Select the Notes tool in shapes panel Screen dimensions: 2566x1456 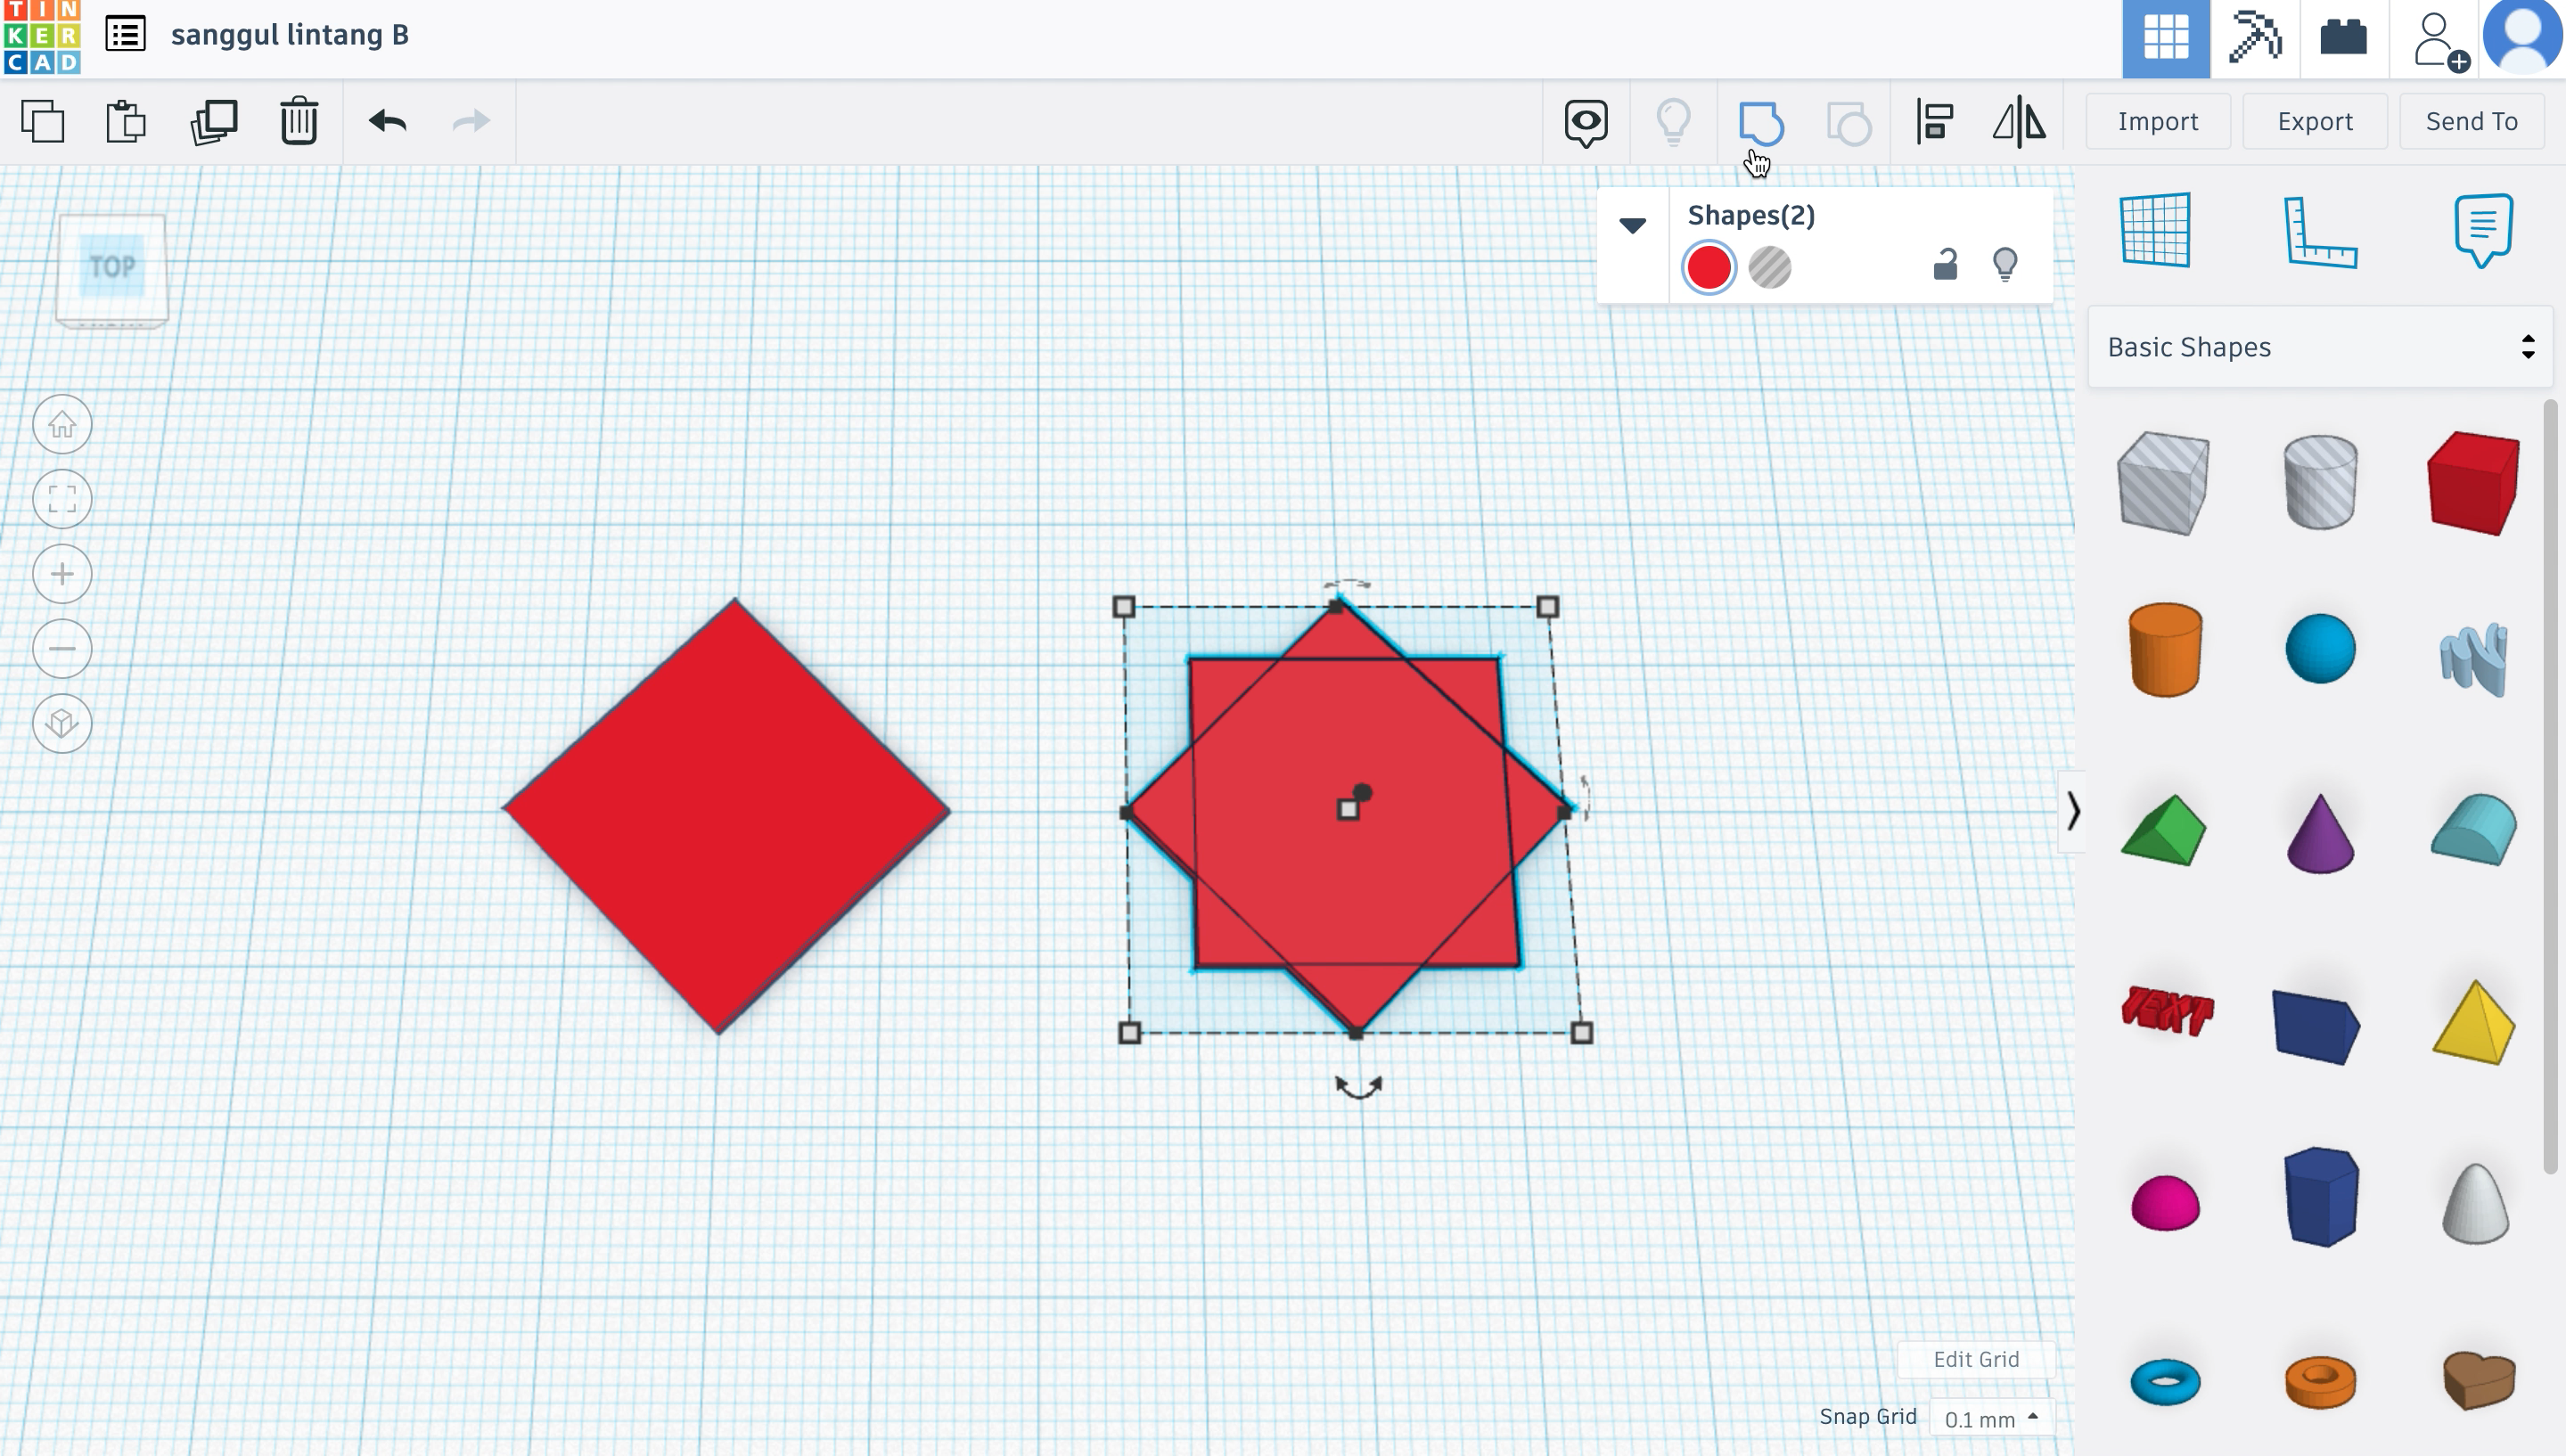2483,230
